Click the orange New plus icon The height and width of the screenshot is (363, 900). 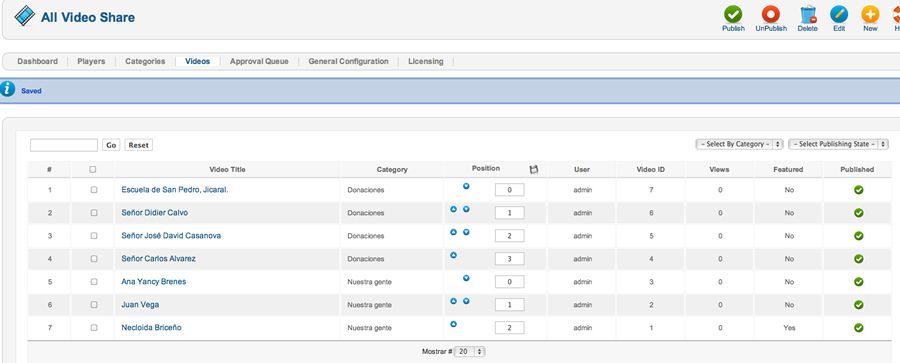click(x=870, y=14)
